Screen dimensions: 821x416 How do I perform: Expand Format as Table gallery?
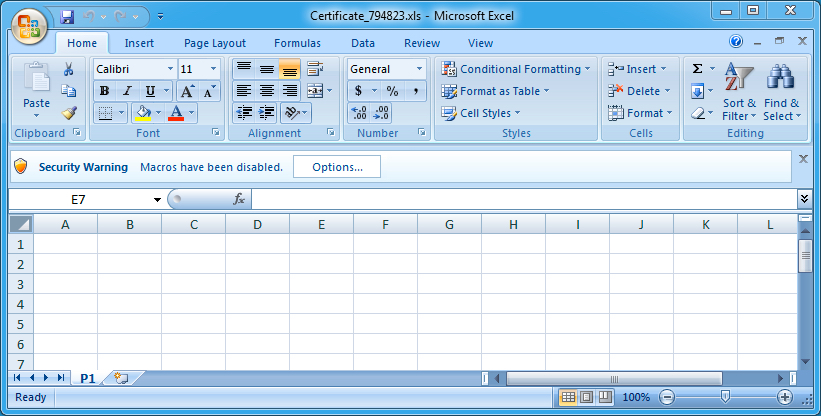[495, 91]
